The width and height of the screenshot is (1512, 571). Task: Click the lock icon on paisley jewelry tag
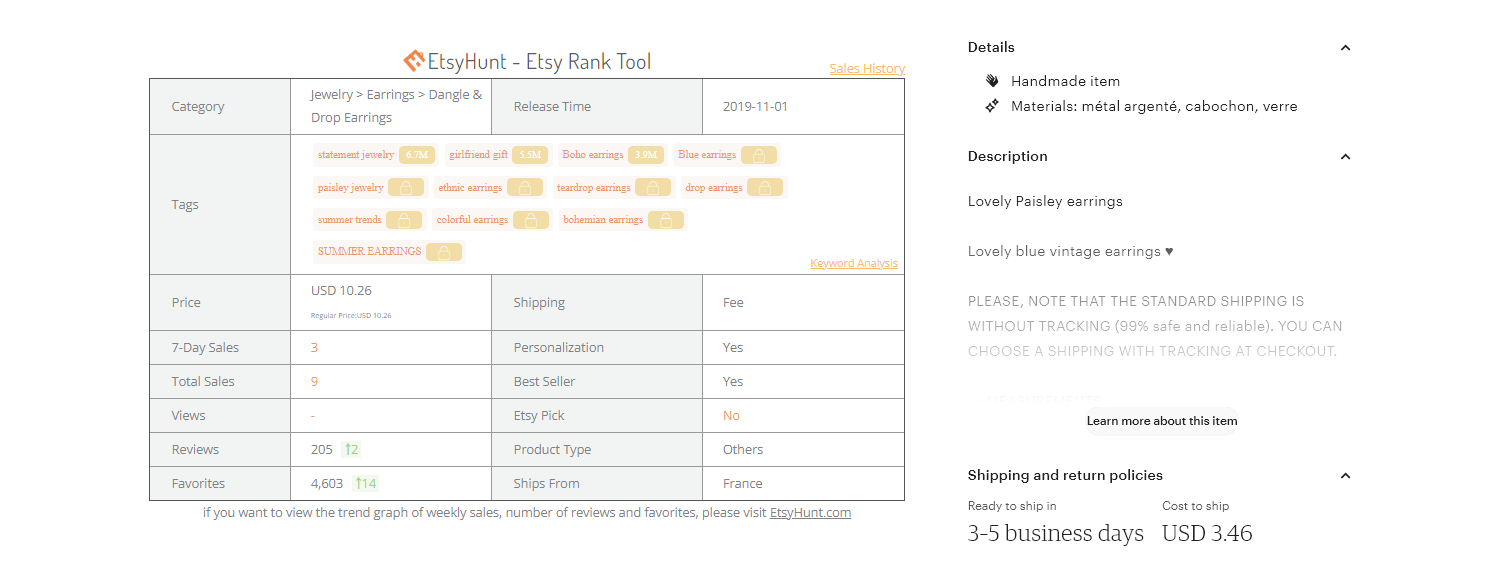point(406,188)
